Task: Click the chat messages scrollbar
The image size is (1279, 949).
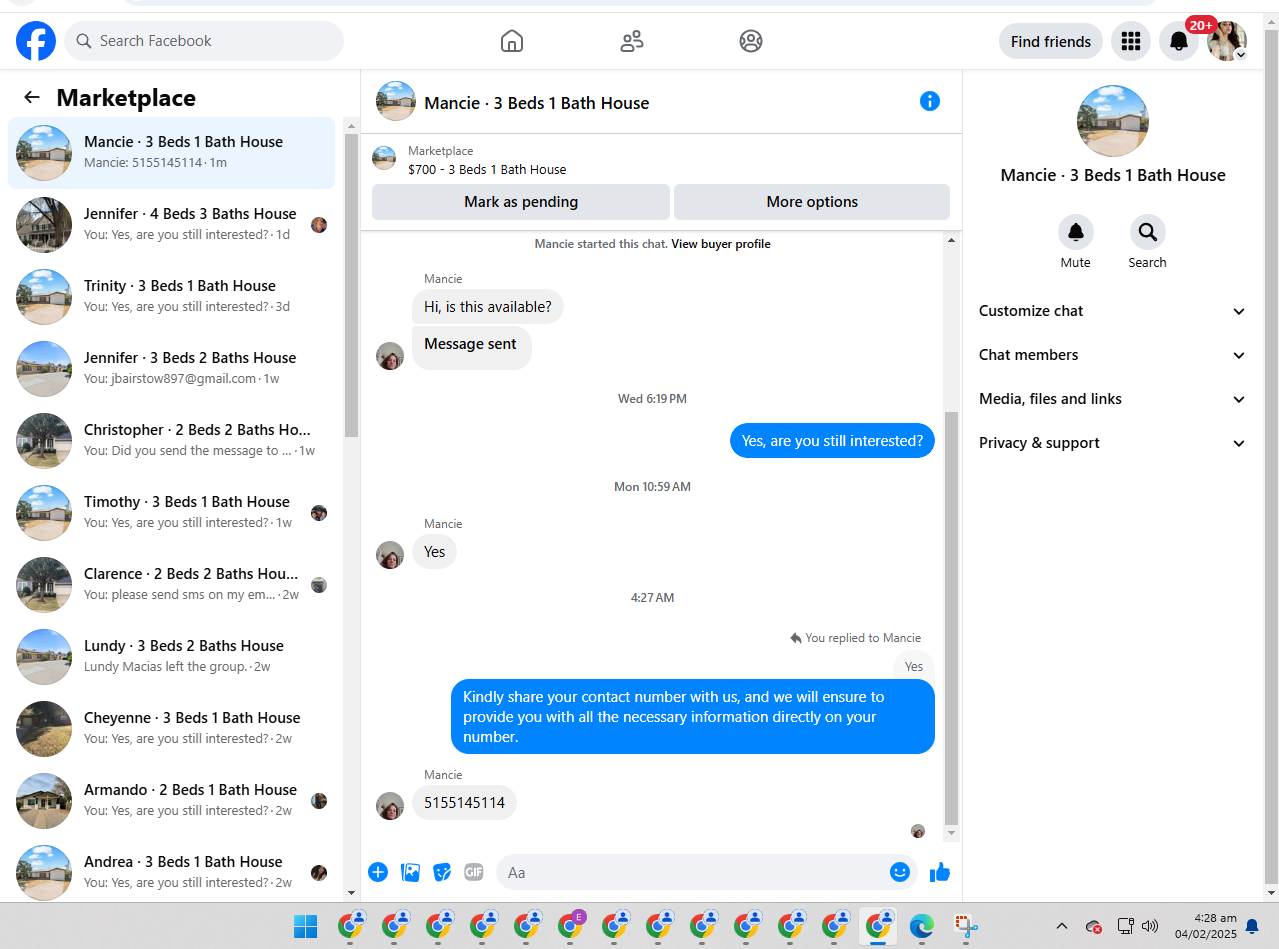Action: tap(951, 618)
